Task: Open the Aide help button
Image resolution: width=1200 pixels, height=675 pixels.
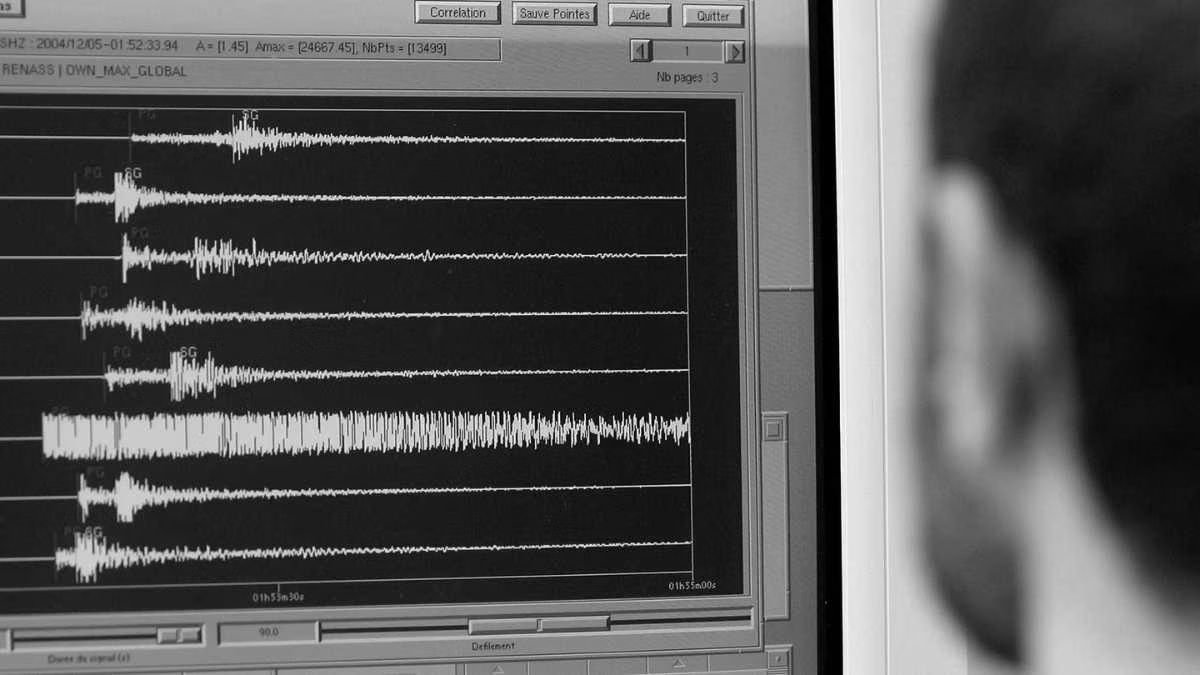Action: click(638, 14)
